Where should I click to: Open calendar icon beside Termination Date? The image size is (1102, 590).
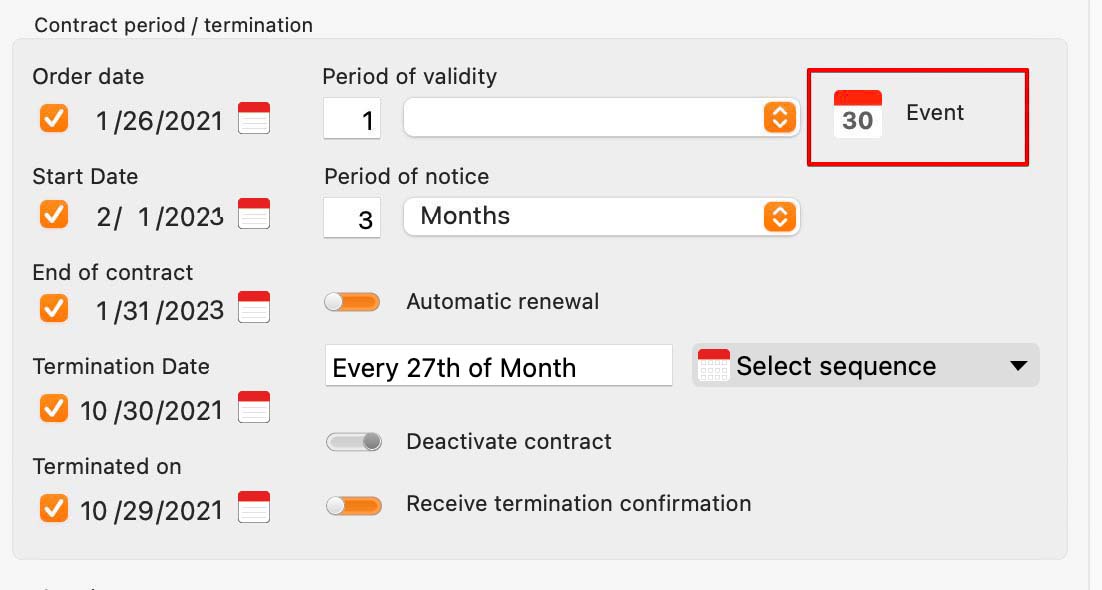tap(254, 407)
